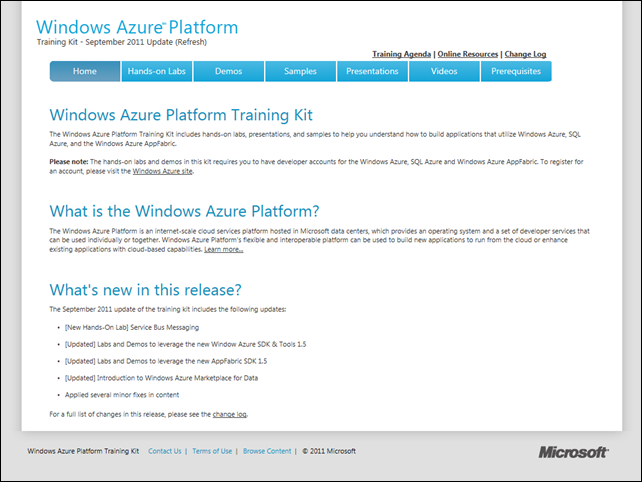Follow the Online Resources link
This screenshot has width=642, height=482.
pyautogui.click(x=468, y=54)
